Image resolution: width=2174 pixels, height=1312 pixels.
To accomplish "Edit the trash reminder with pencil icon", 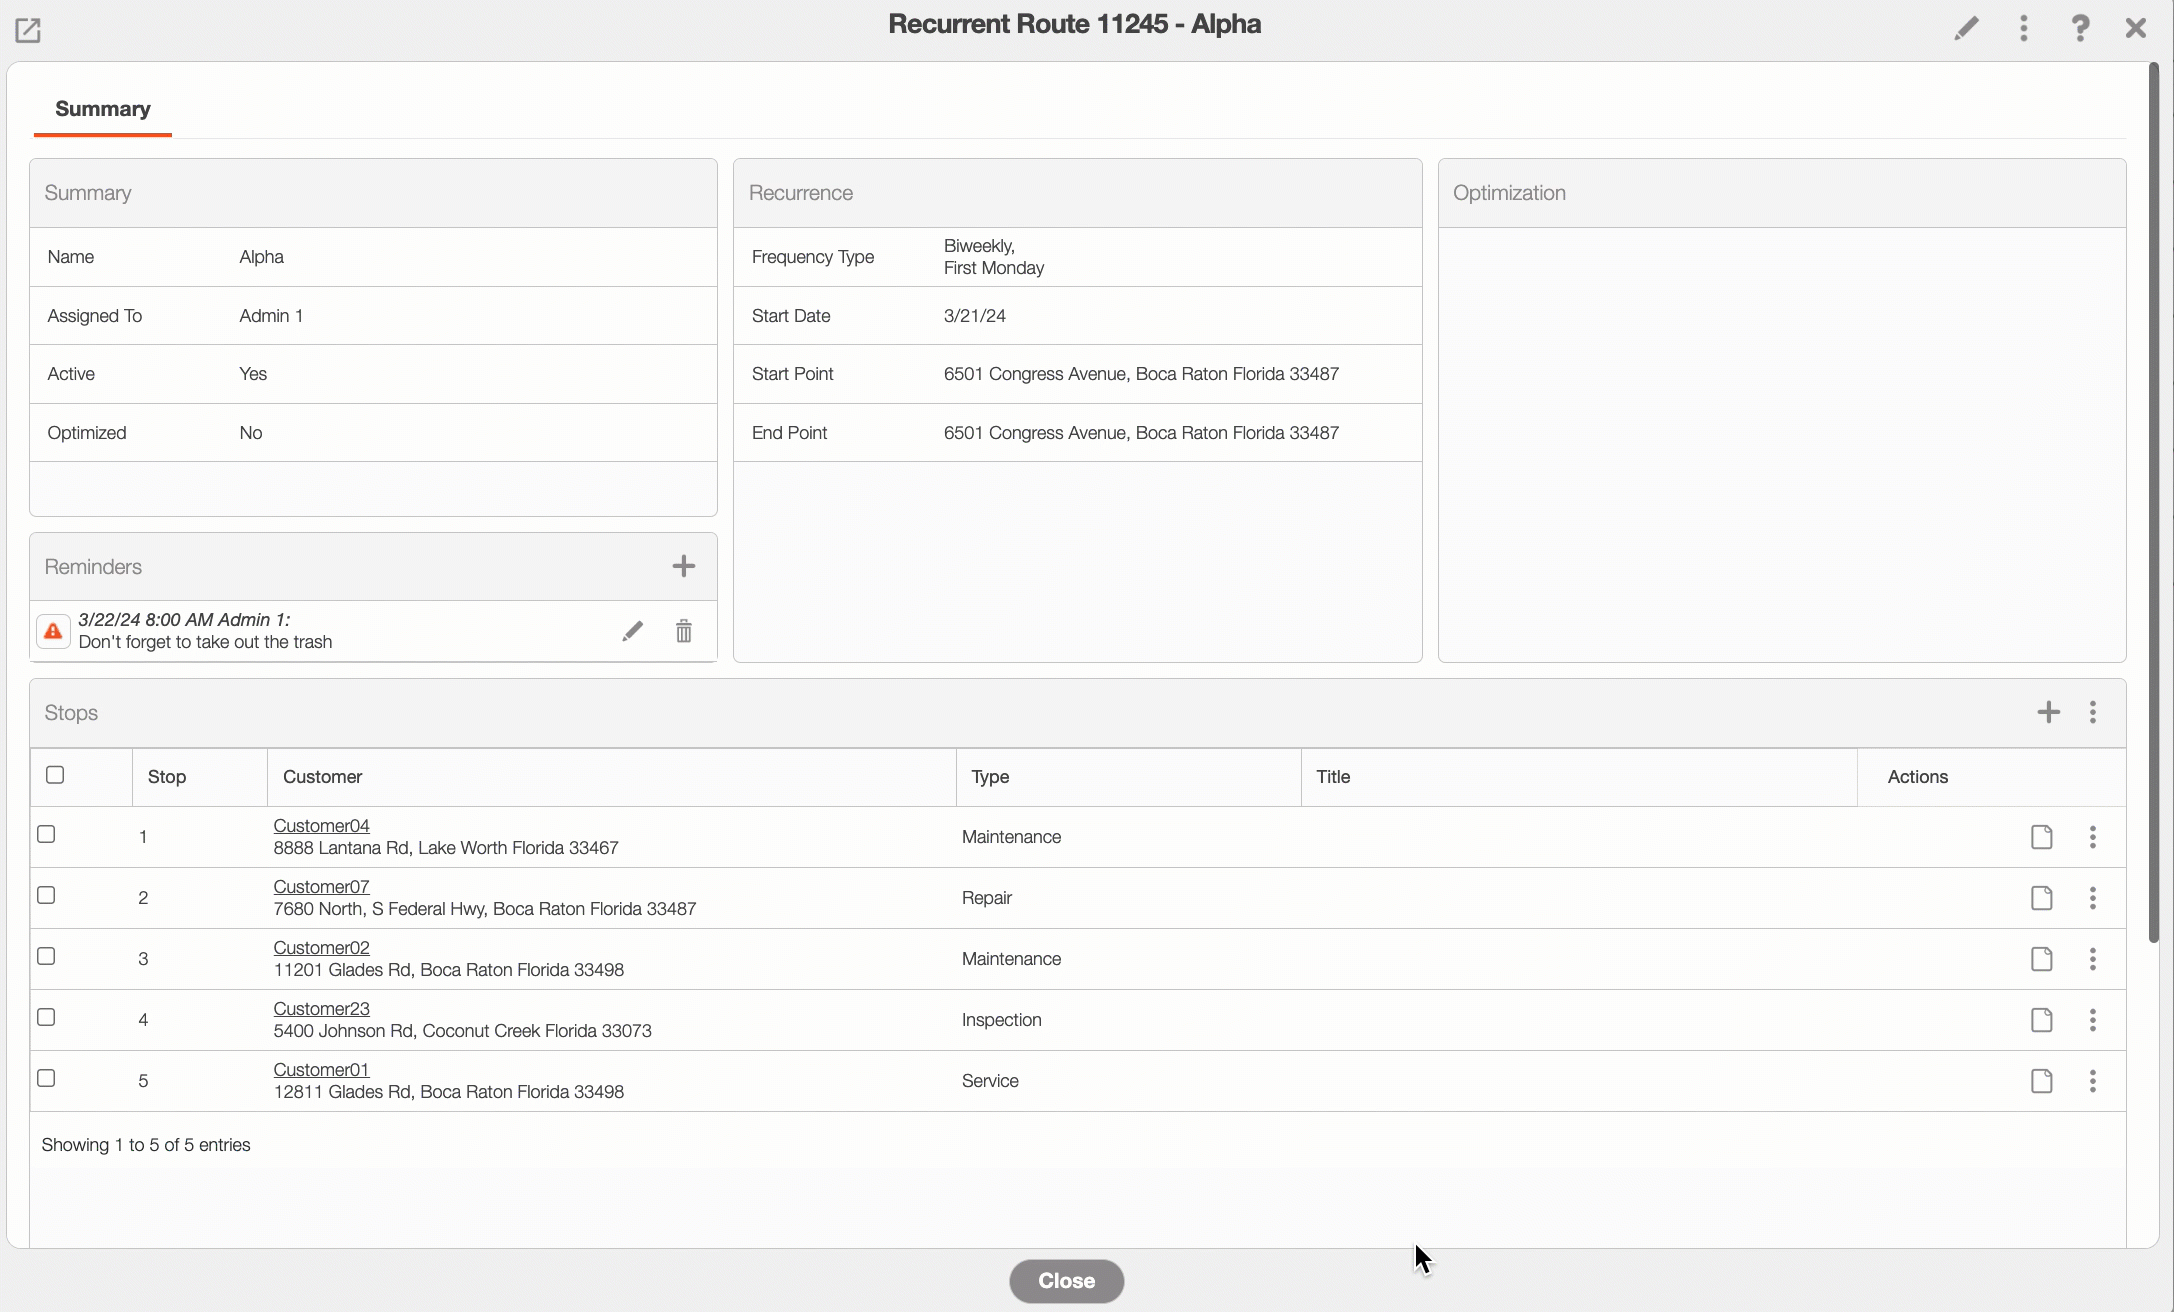I will click(x=632, y=631).
